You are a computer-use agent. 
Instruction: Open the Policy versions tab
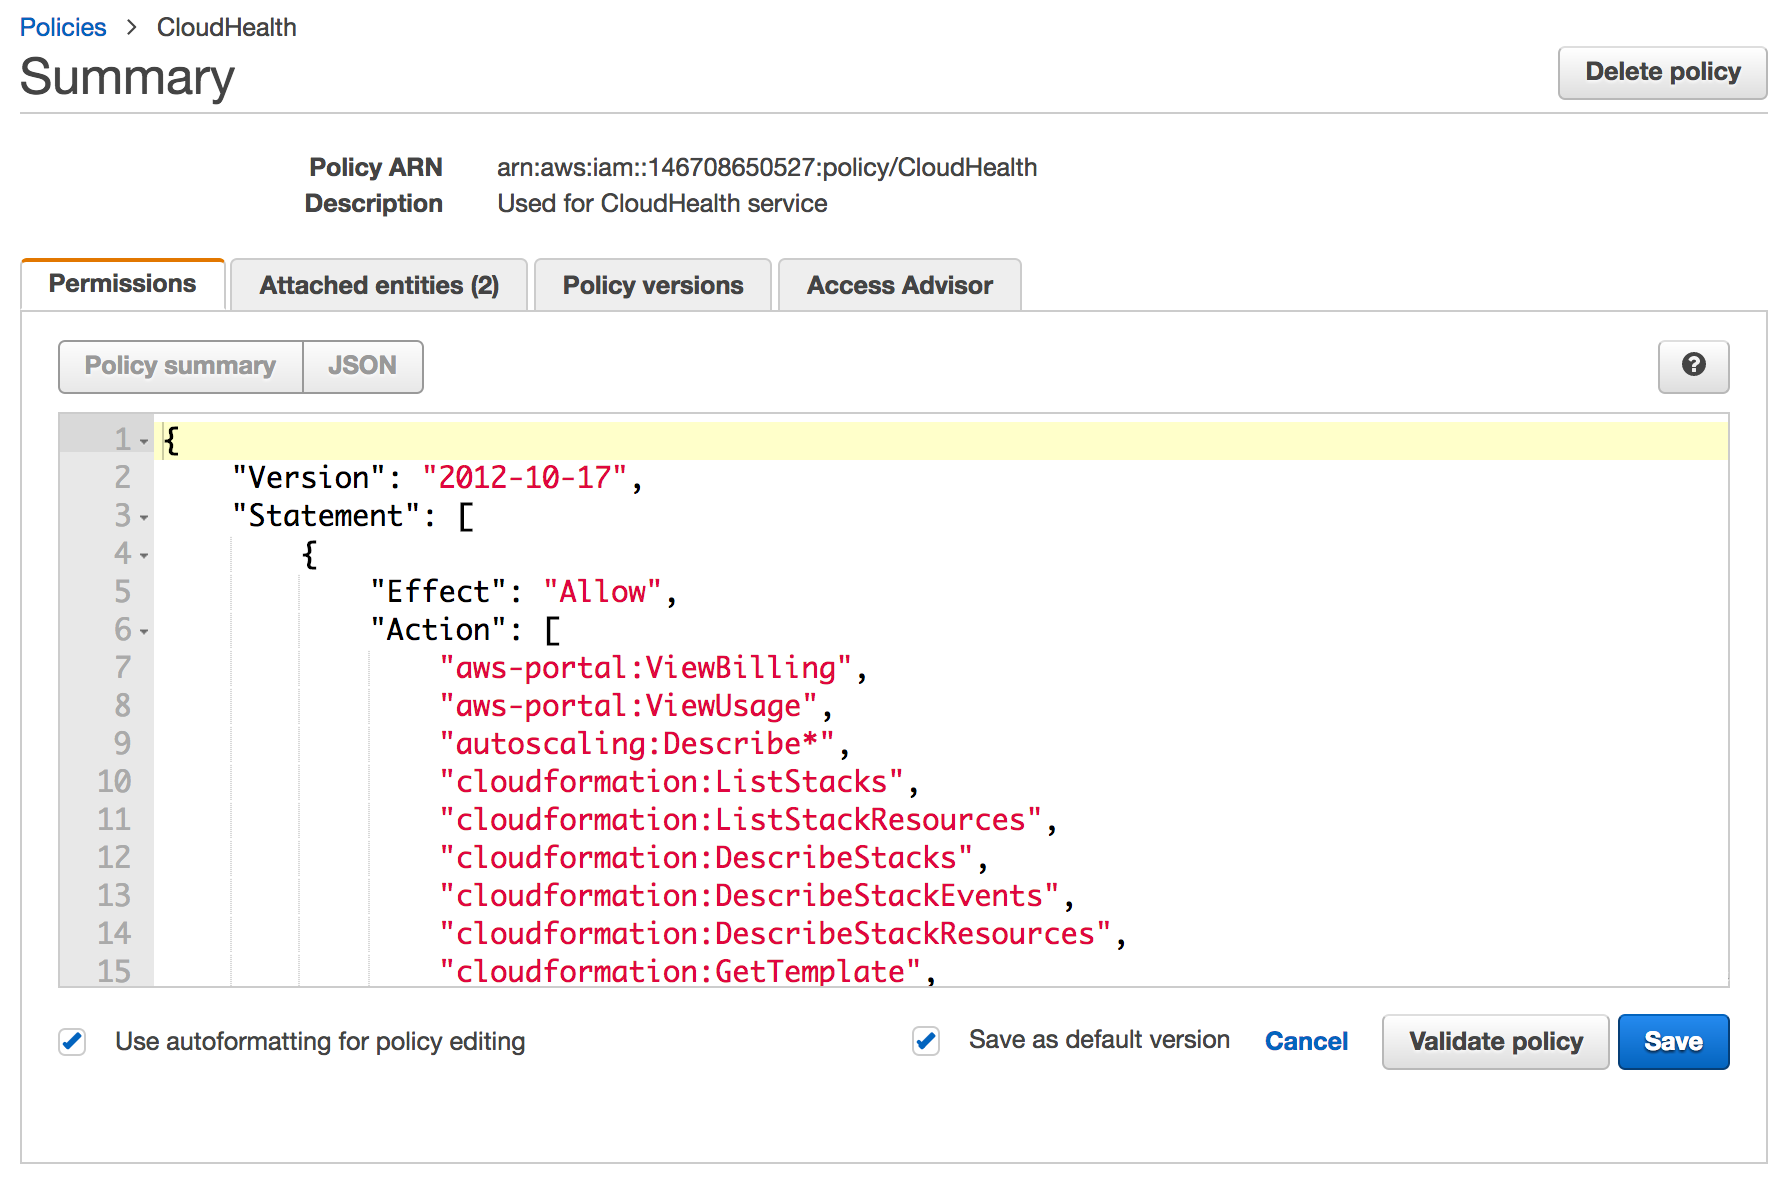pyautogui.click(x=653, y=286)
